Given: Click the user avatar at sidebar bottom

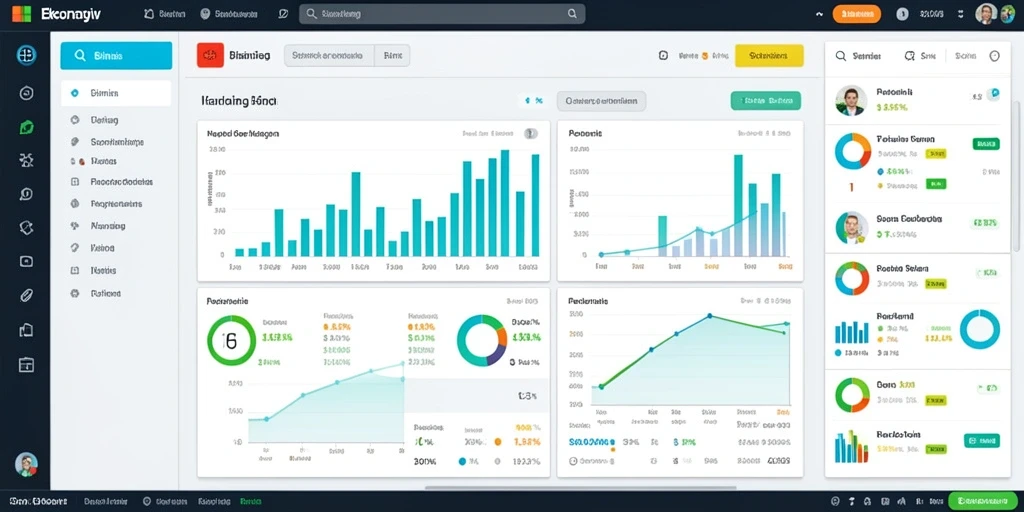Looking at the screenshot, I should [27, 464].
